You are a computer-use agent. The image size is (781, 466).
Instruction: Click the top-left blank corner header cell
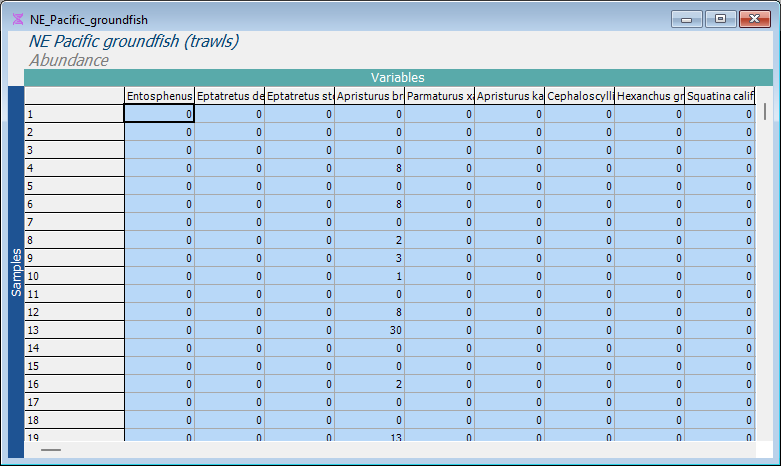coord(74,96)
